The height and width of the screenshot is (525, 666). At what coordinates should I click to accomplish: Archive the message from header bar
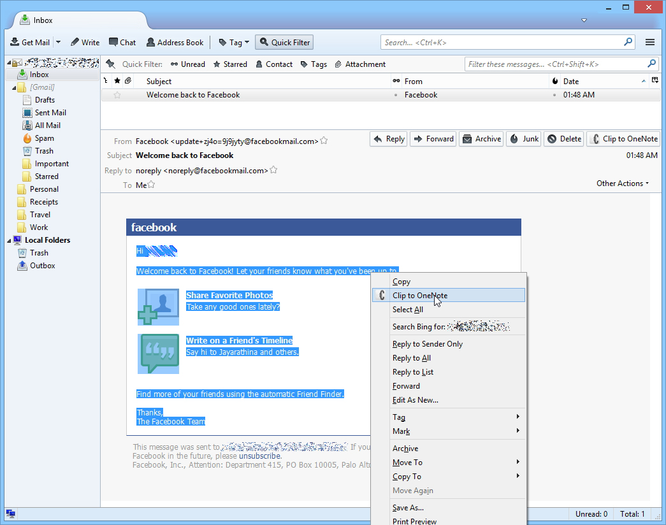pos(481,139)
